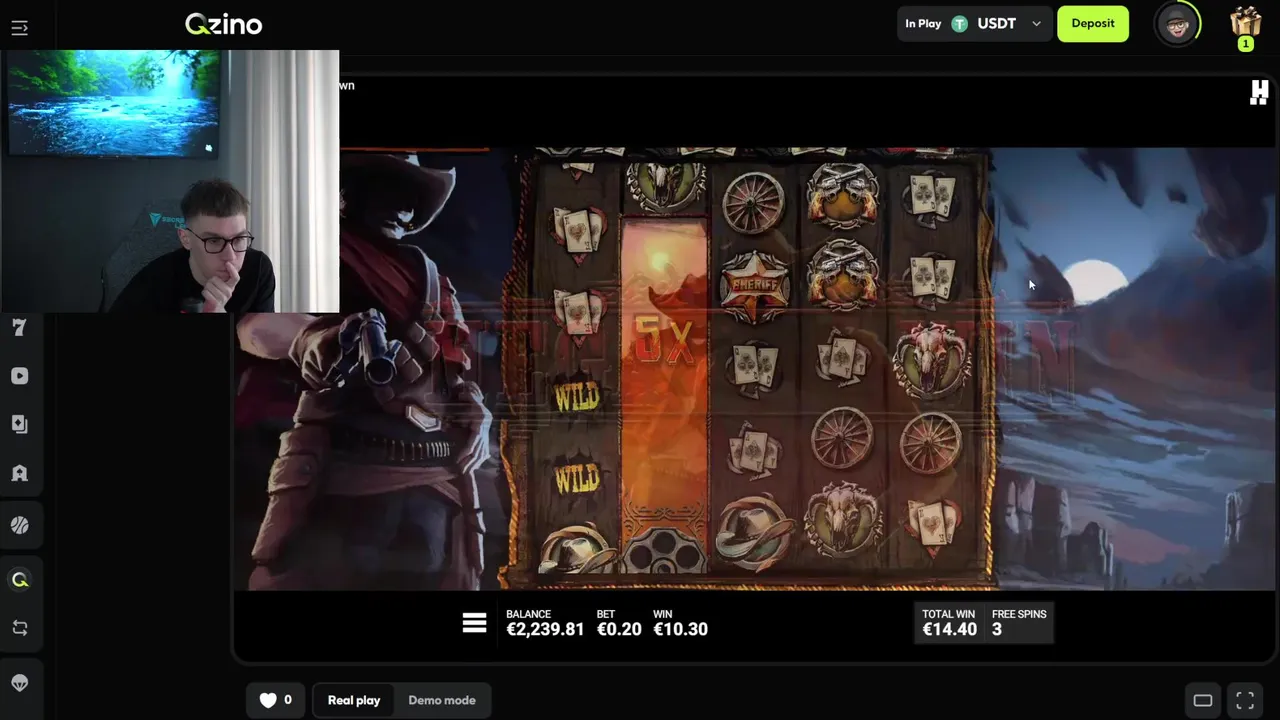Open the slots number 7 sidebar icon

point(19,327)
